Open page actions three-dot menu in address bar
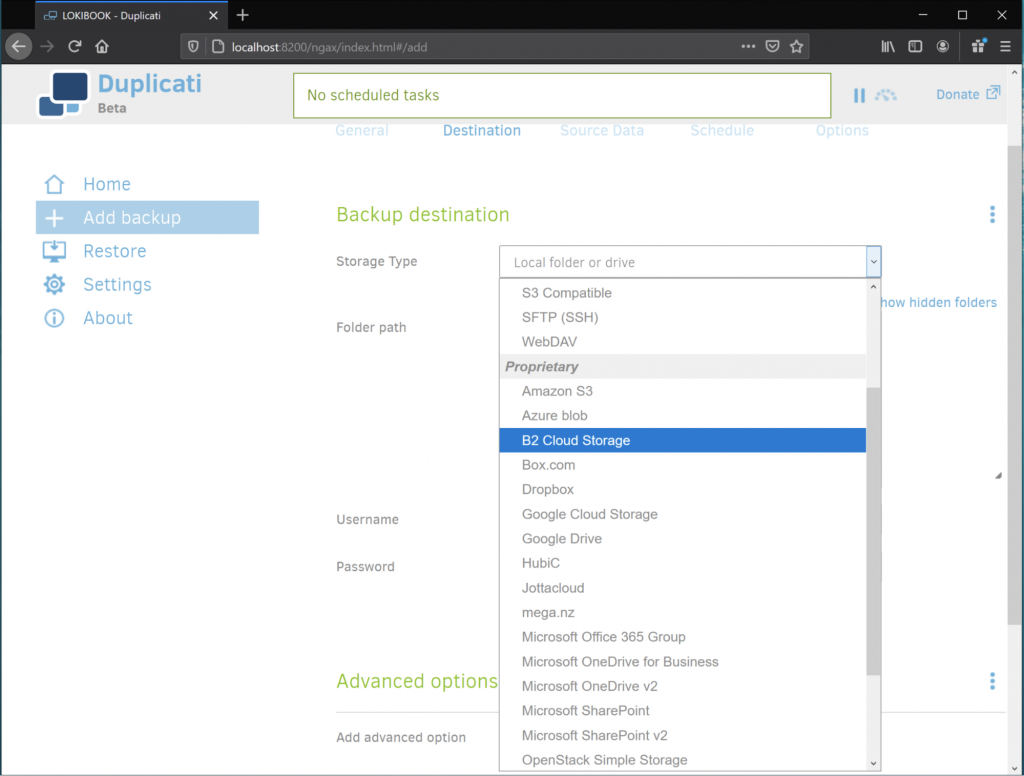Image resolution: width=1024 pixels, height=776 pixels. tap(748, 46)
